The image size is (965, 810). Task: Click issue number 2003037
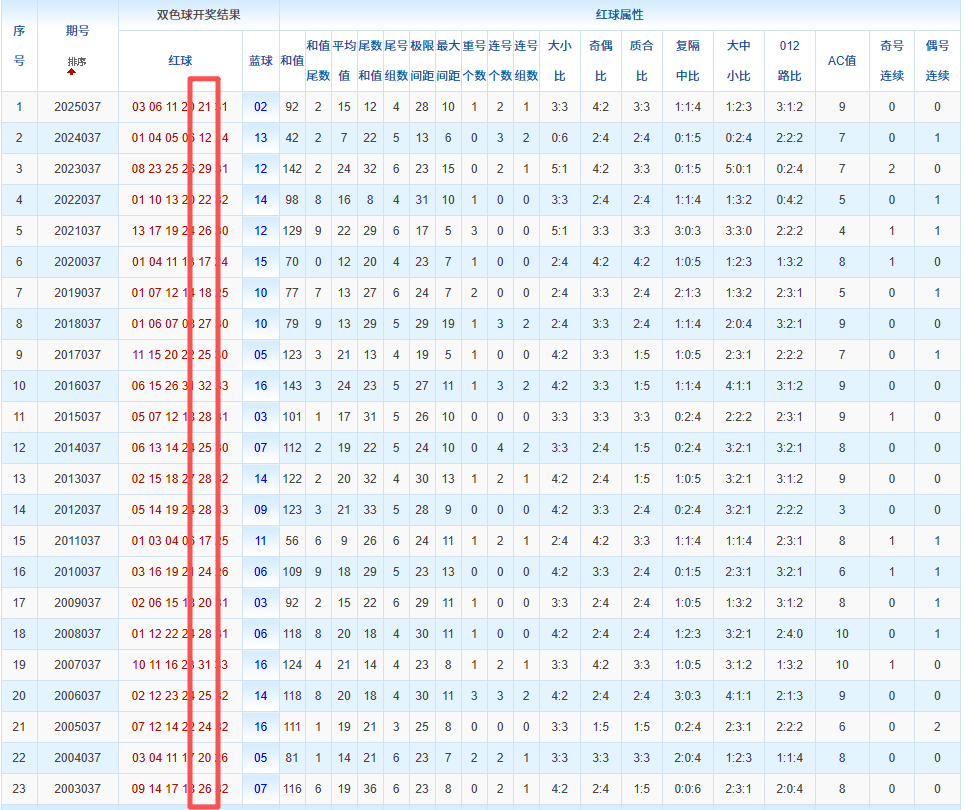[77, 789]
